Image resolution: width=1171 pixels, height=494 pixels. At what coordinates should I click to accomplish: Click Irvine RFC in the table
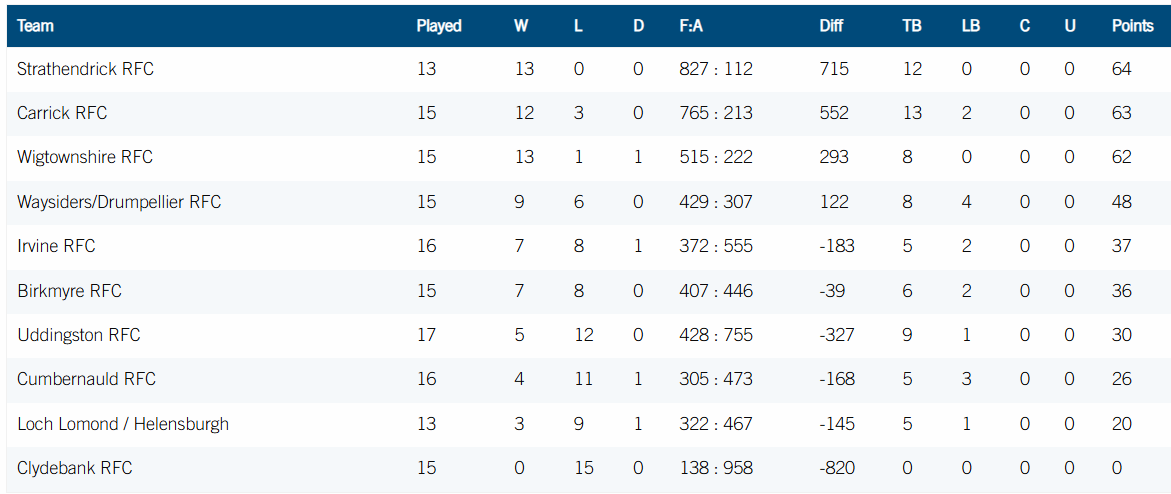click(x=56, y=247)
